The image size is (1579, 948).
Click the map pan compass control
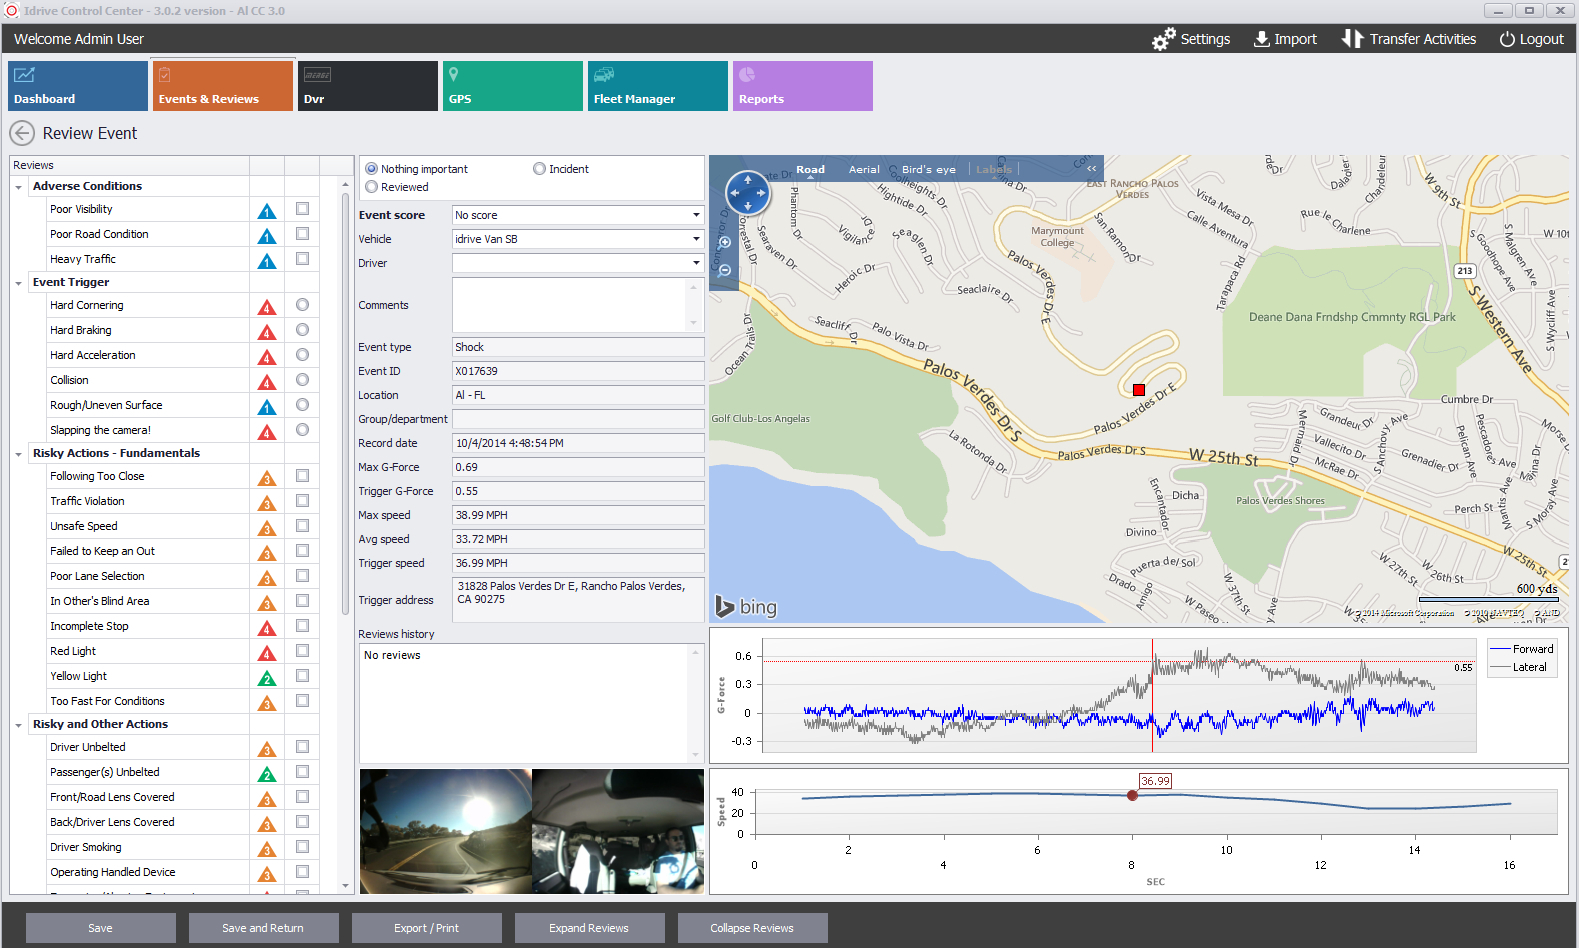click(x=747, y=192)
